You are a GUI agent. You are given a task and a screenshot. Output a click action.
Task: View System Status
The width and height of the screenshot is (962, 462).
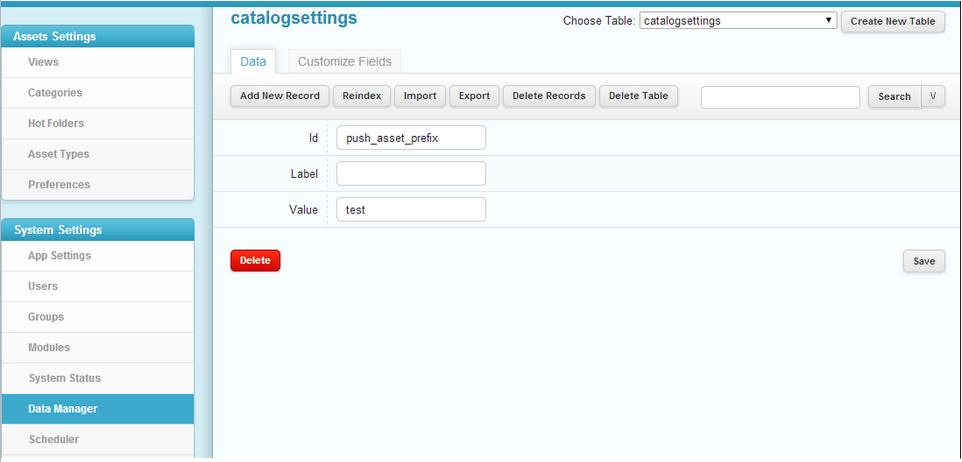pyautogui.click(x=98, y=378)
